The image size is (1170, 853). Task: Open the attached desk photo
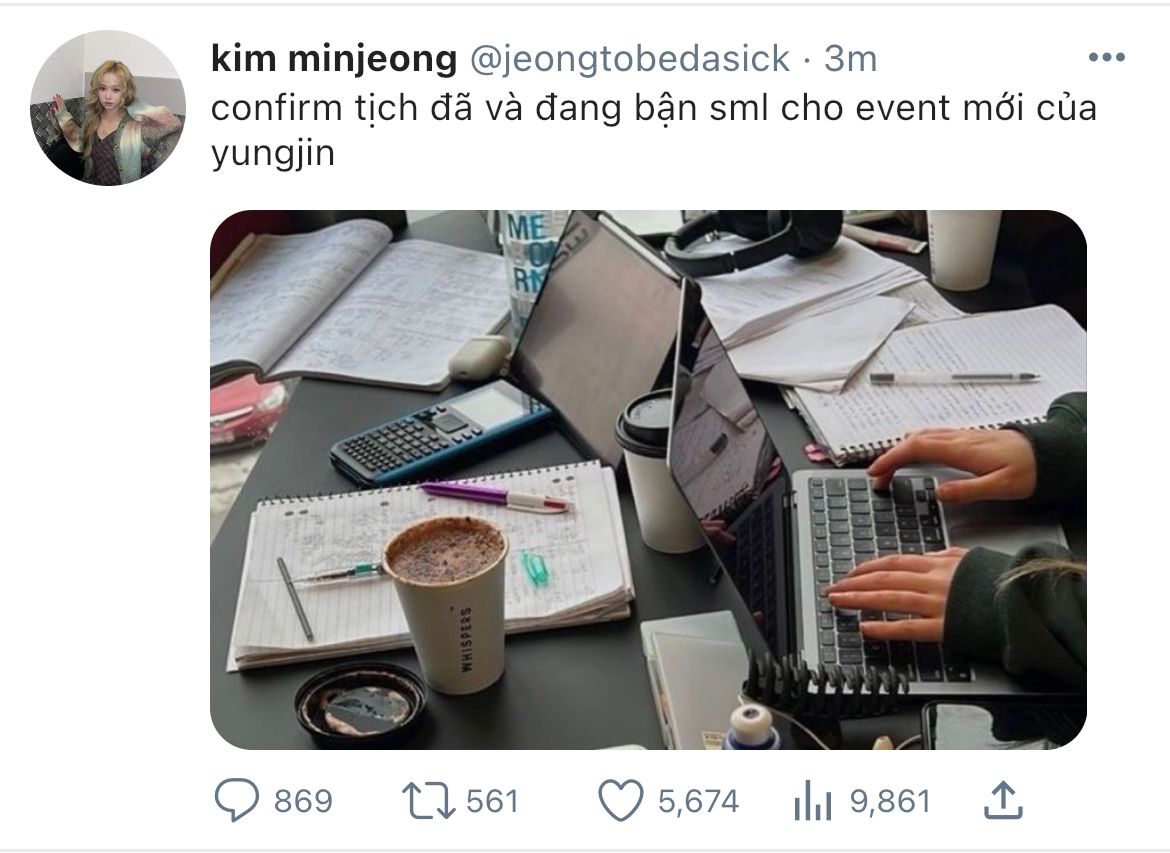(648, 480)
